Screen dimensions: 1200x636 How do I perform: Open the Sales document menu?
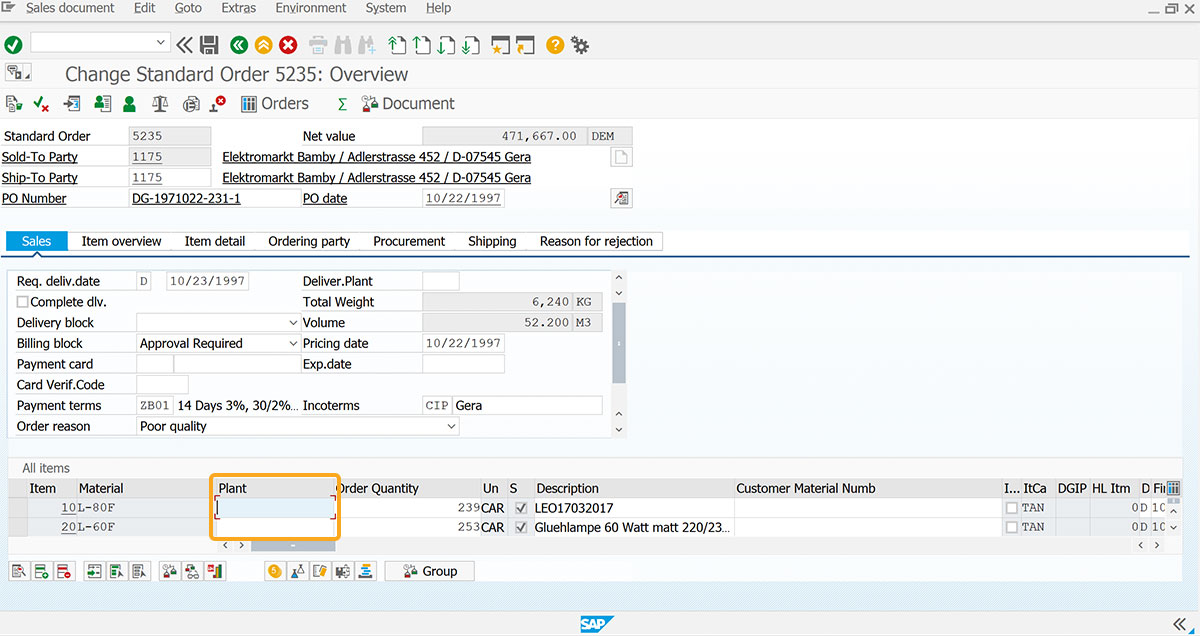pyautogui.click(x=70, y=8)
